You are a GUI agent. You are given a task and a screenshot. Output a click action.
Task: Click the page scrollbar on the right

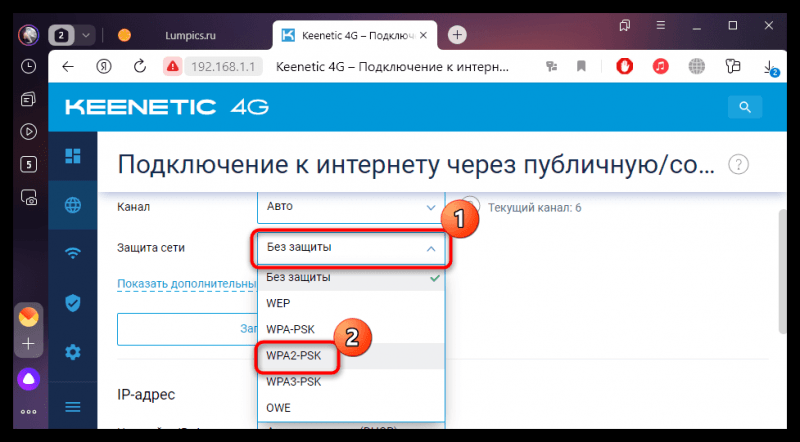tap(783, 271)
